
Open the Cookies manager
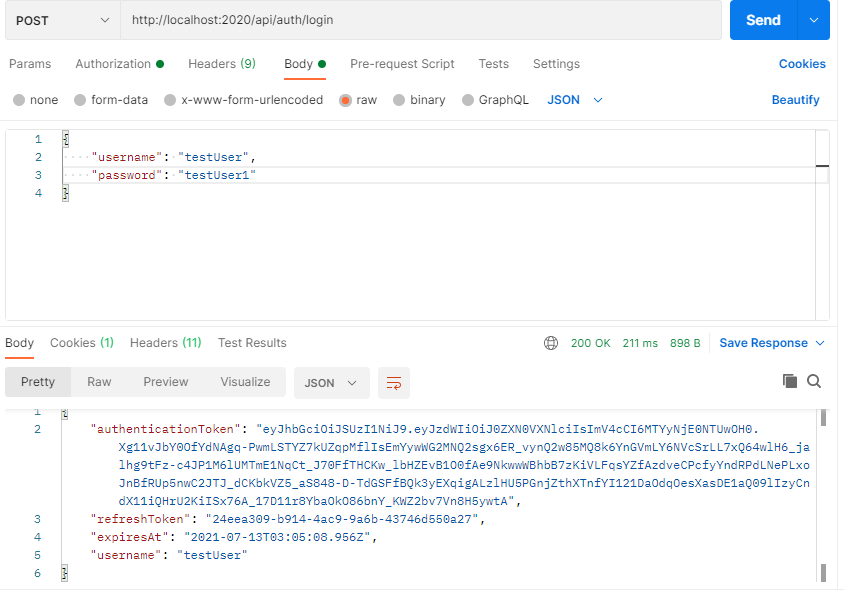pyautogui.click(x=802, y=63)
